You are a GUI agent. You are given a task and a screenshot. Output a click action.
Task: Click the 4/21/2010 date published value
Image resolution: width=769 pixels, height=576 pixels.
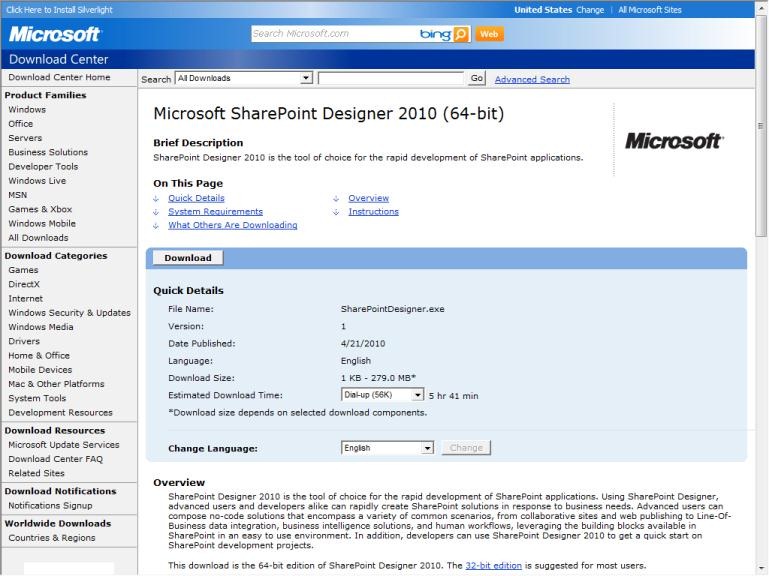pos(363,343)
